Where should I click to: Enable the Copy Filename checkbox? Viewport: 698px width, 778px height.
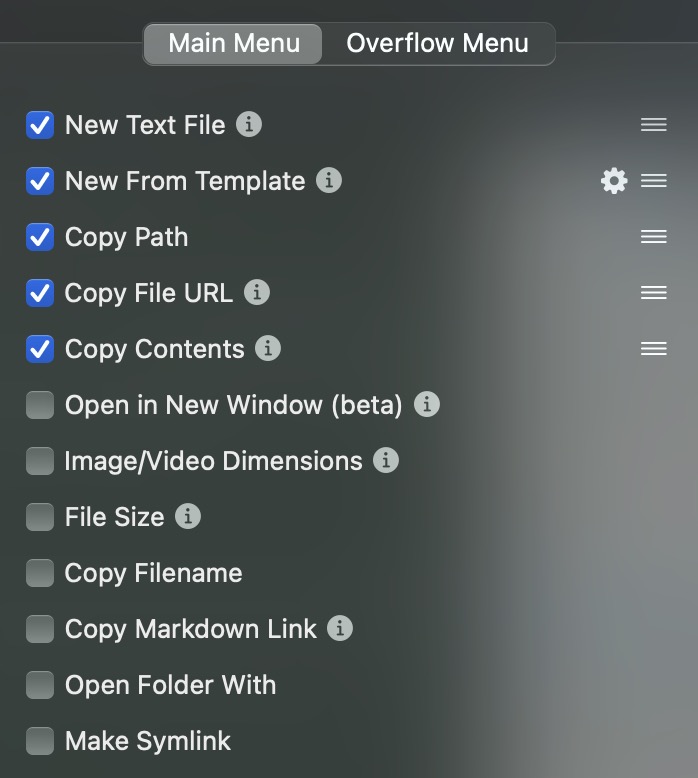point(40,573)
